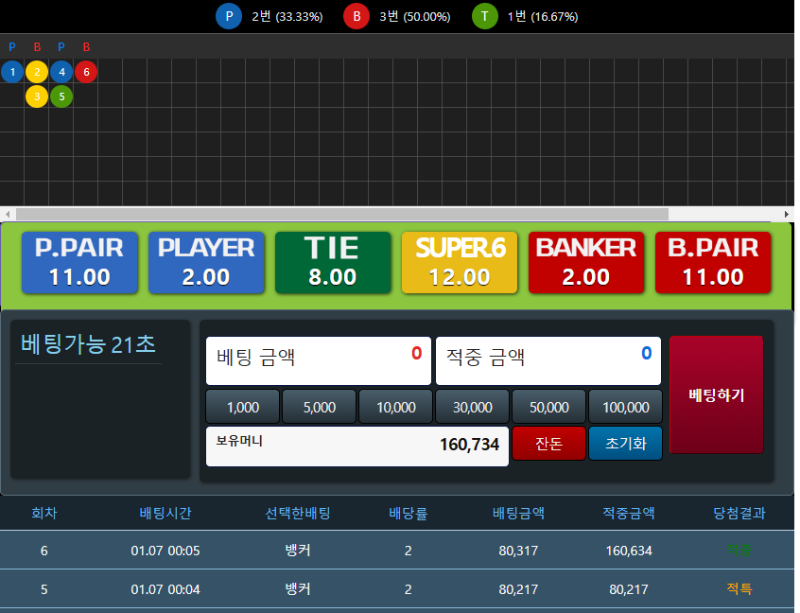Click the blue 초기화 reset button
Screen dimensions: 800x613
point(626,444)
